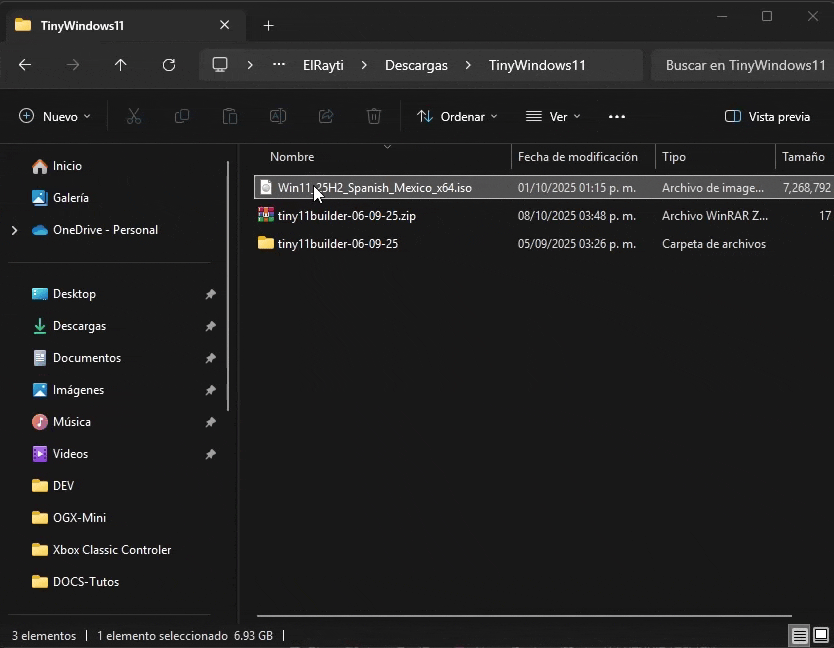Click the horizontal scrollbar at bottom
The height and width of the screenshot is (648, 834).
(523, 616)
